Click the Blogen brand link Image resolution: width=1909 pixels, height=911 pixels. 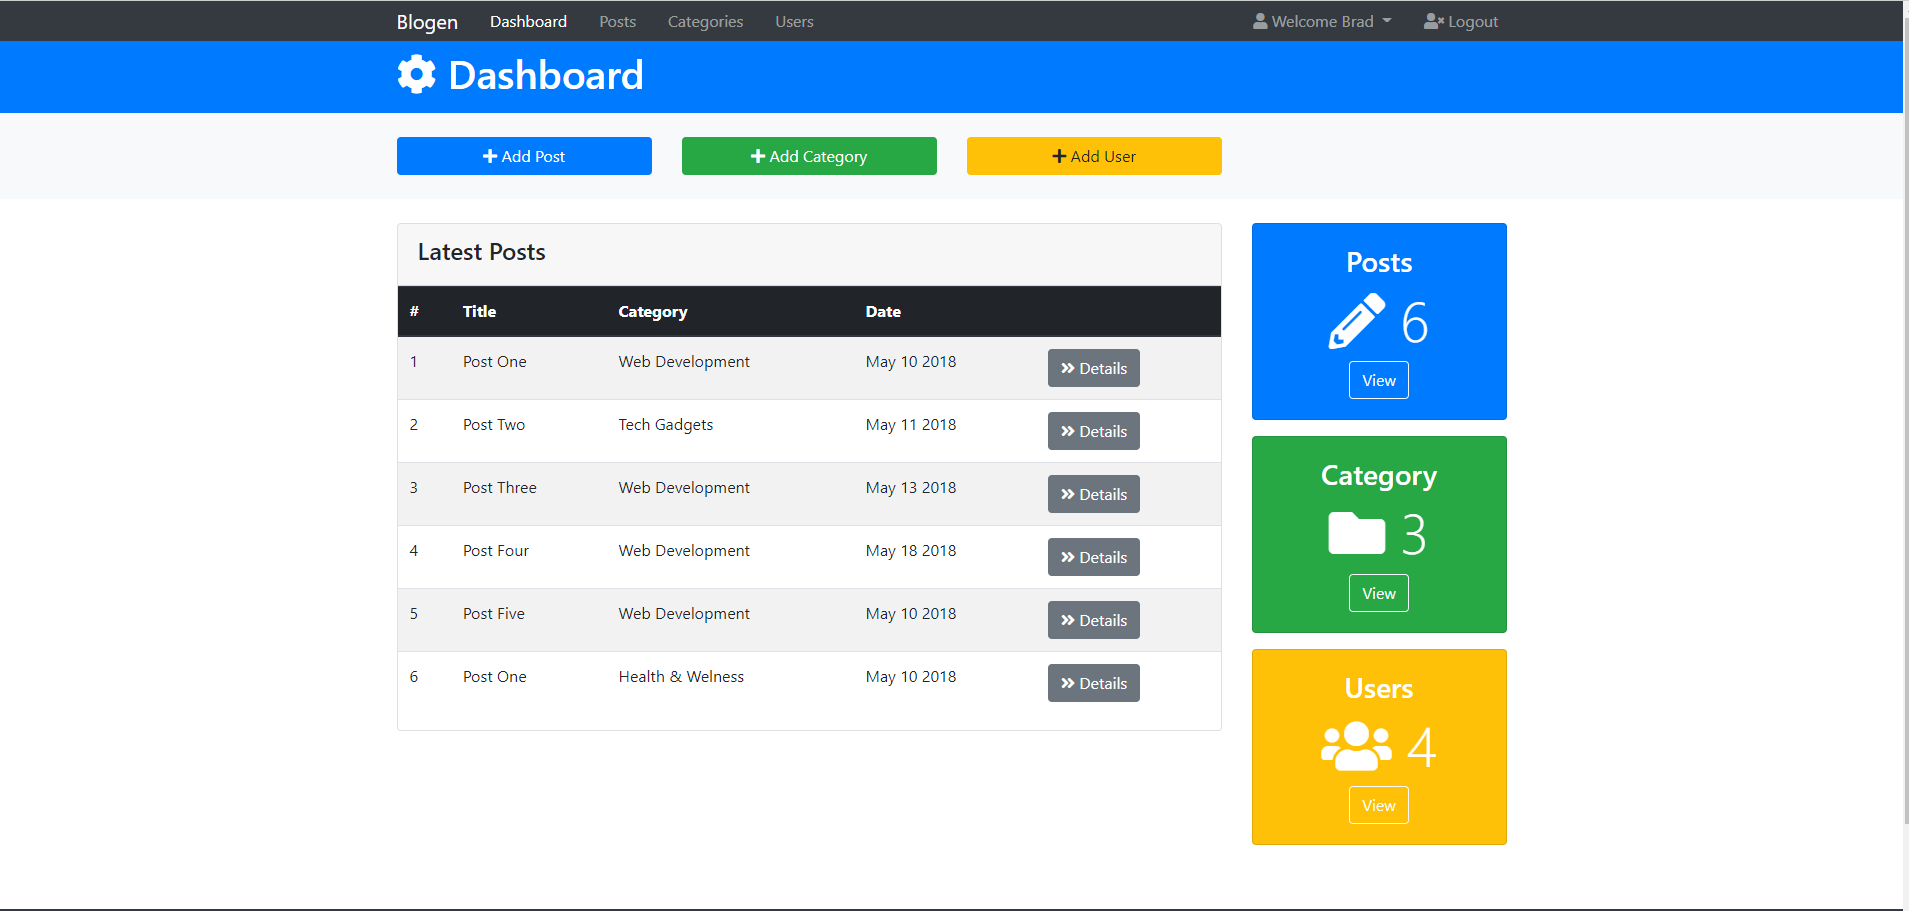(427, 21)
